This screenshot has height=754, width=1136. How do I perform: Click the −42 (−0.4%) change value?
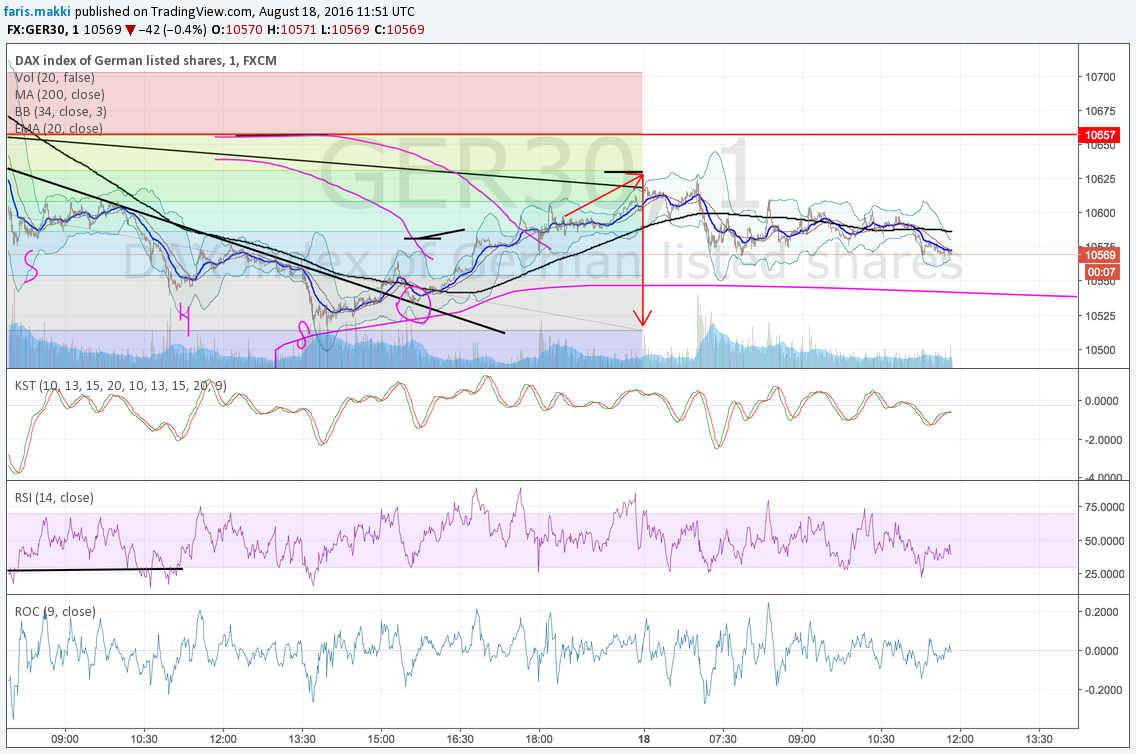click(x=172, y=30)
